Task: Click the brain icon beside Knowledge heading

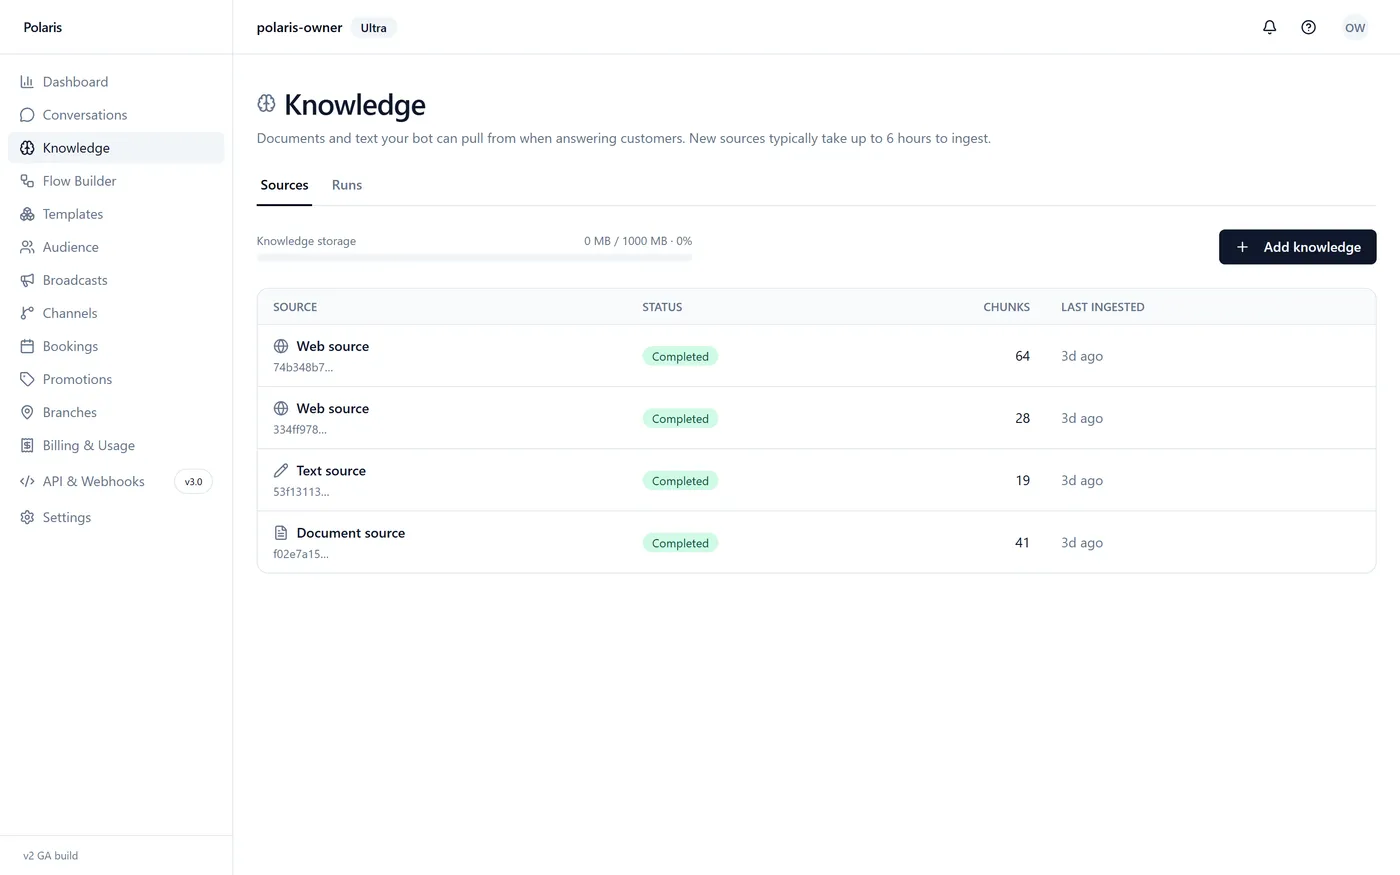Action: [266, 103]
